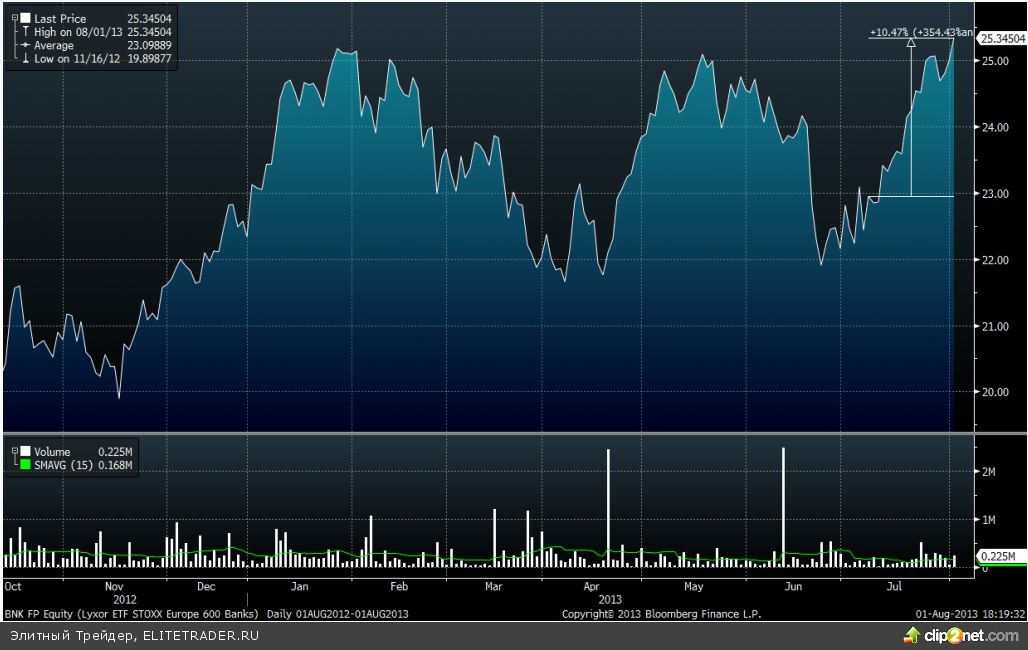Select the Average line marker icon
This screenshot has width=1028, height=650.
(x=24, y=46)
